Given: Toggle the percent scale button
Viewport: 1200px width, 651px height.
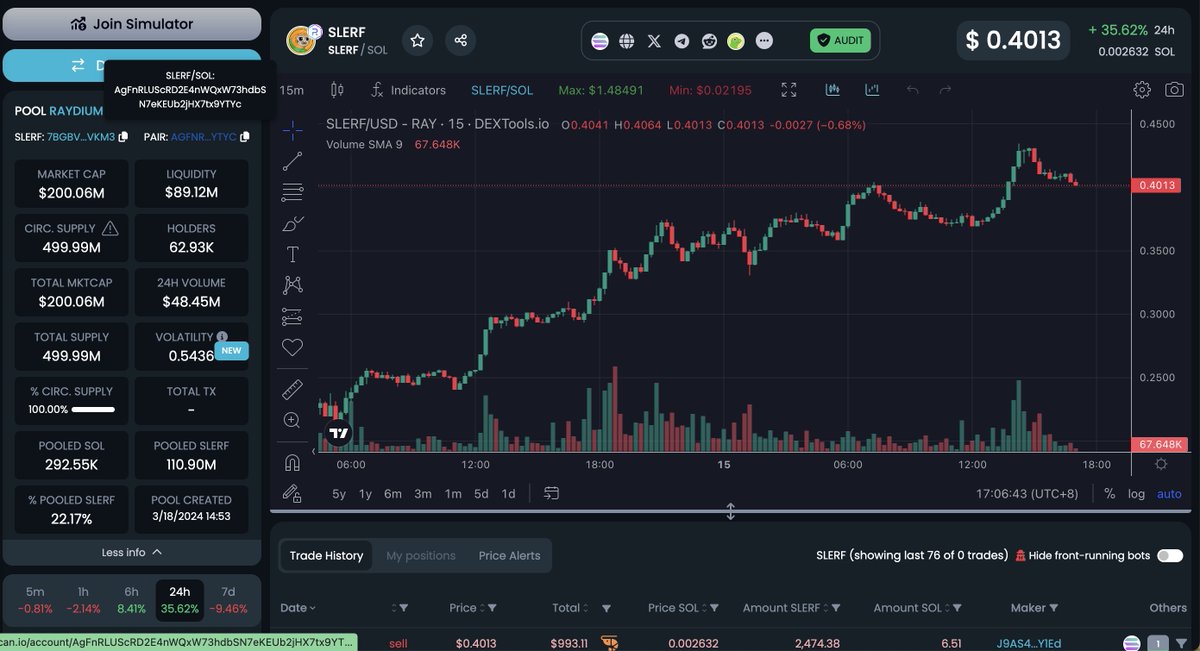Looking at the screenshot, I should coord(1110,494).
